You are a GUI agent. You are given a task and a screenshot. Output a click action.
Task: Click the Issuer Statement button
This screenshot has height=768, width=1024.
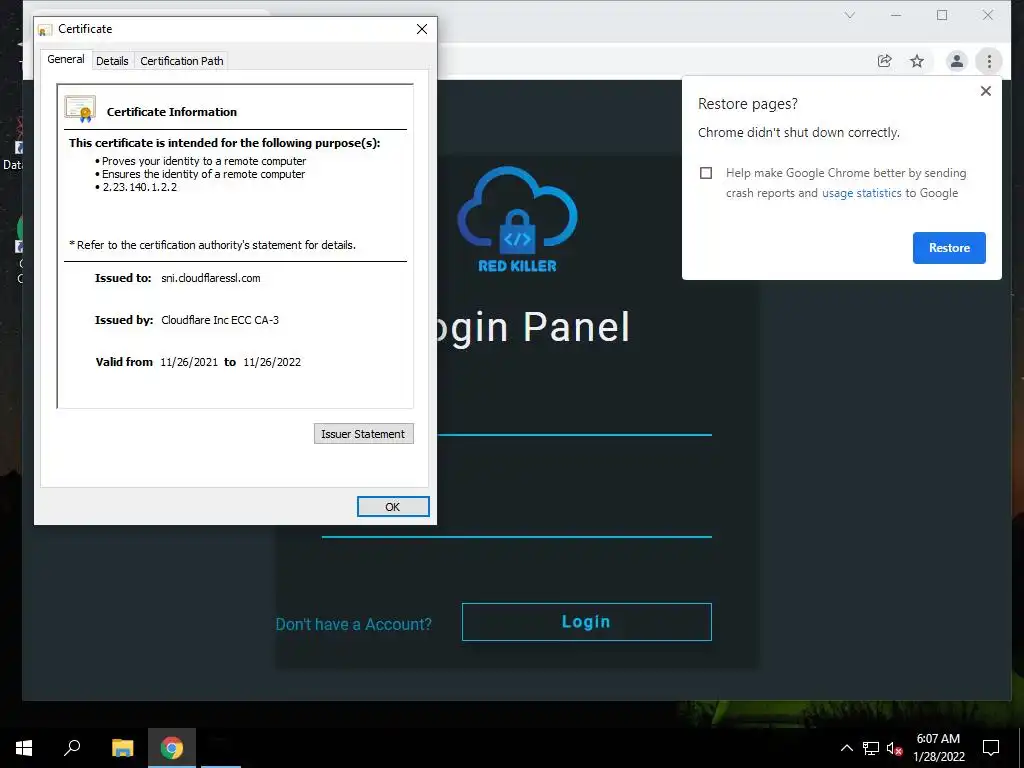point(363,434)
